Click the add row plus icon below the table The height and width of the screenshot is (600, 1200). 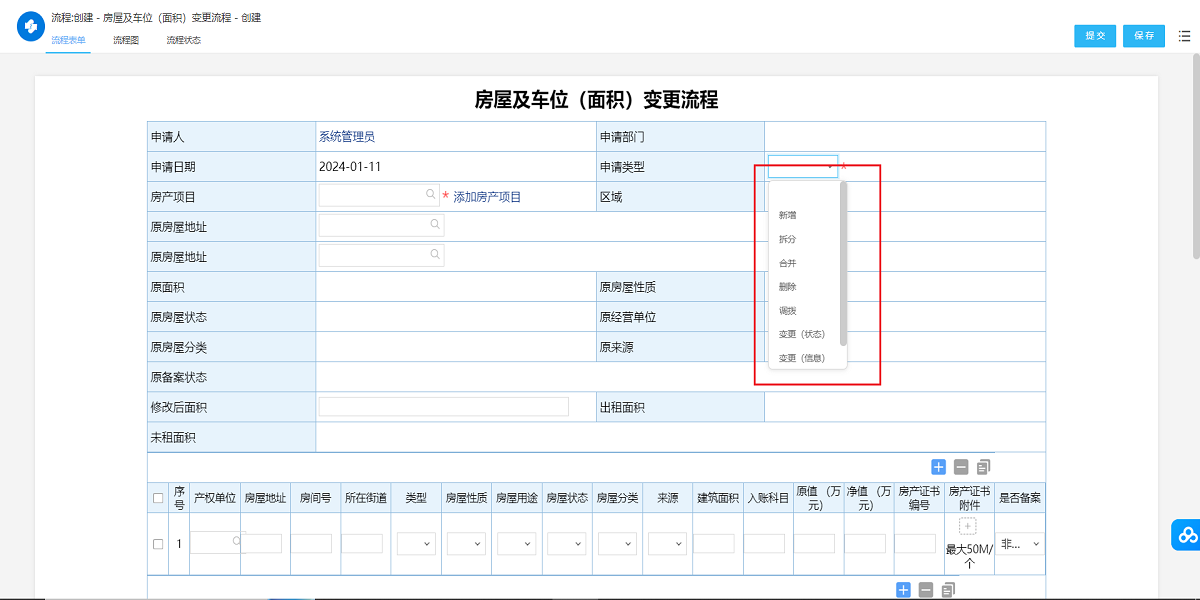pos(903,591)
